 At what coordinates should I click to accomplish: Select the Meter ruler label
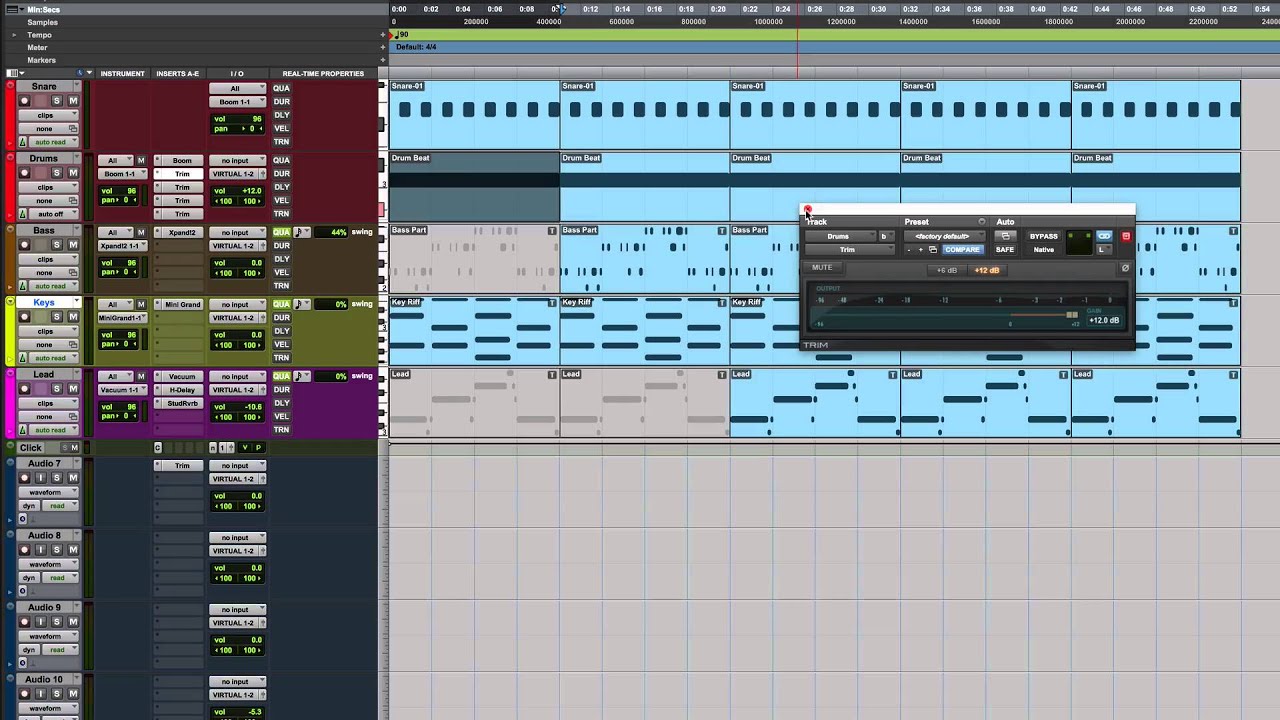(37, 47)
